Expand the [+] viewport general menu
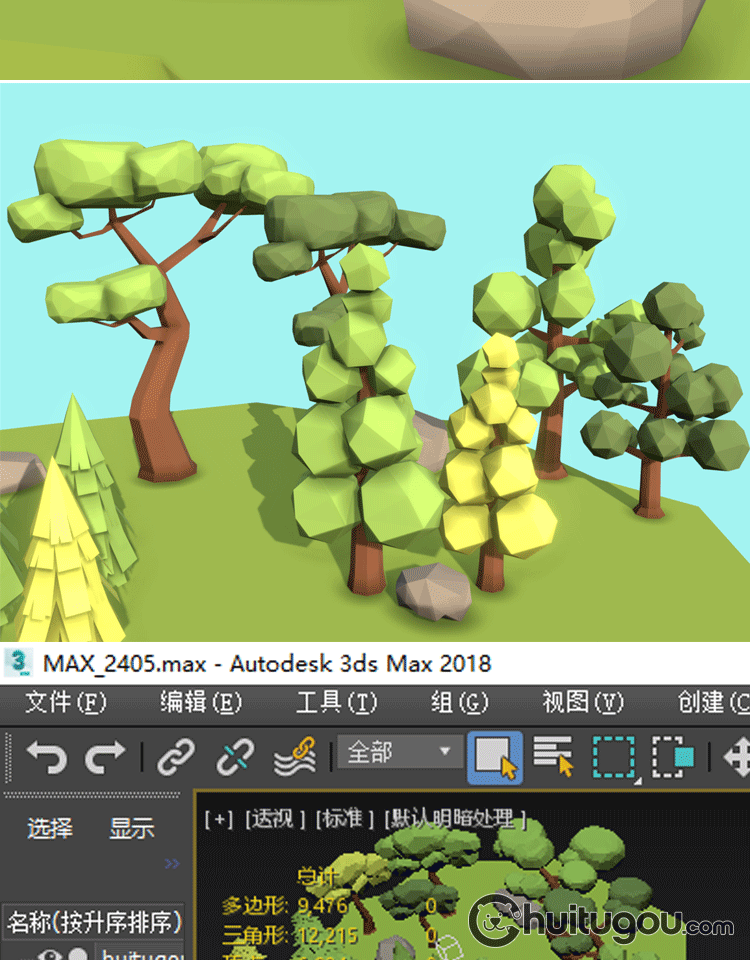750x960 pixels. click(217, 819)
